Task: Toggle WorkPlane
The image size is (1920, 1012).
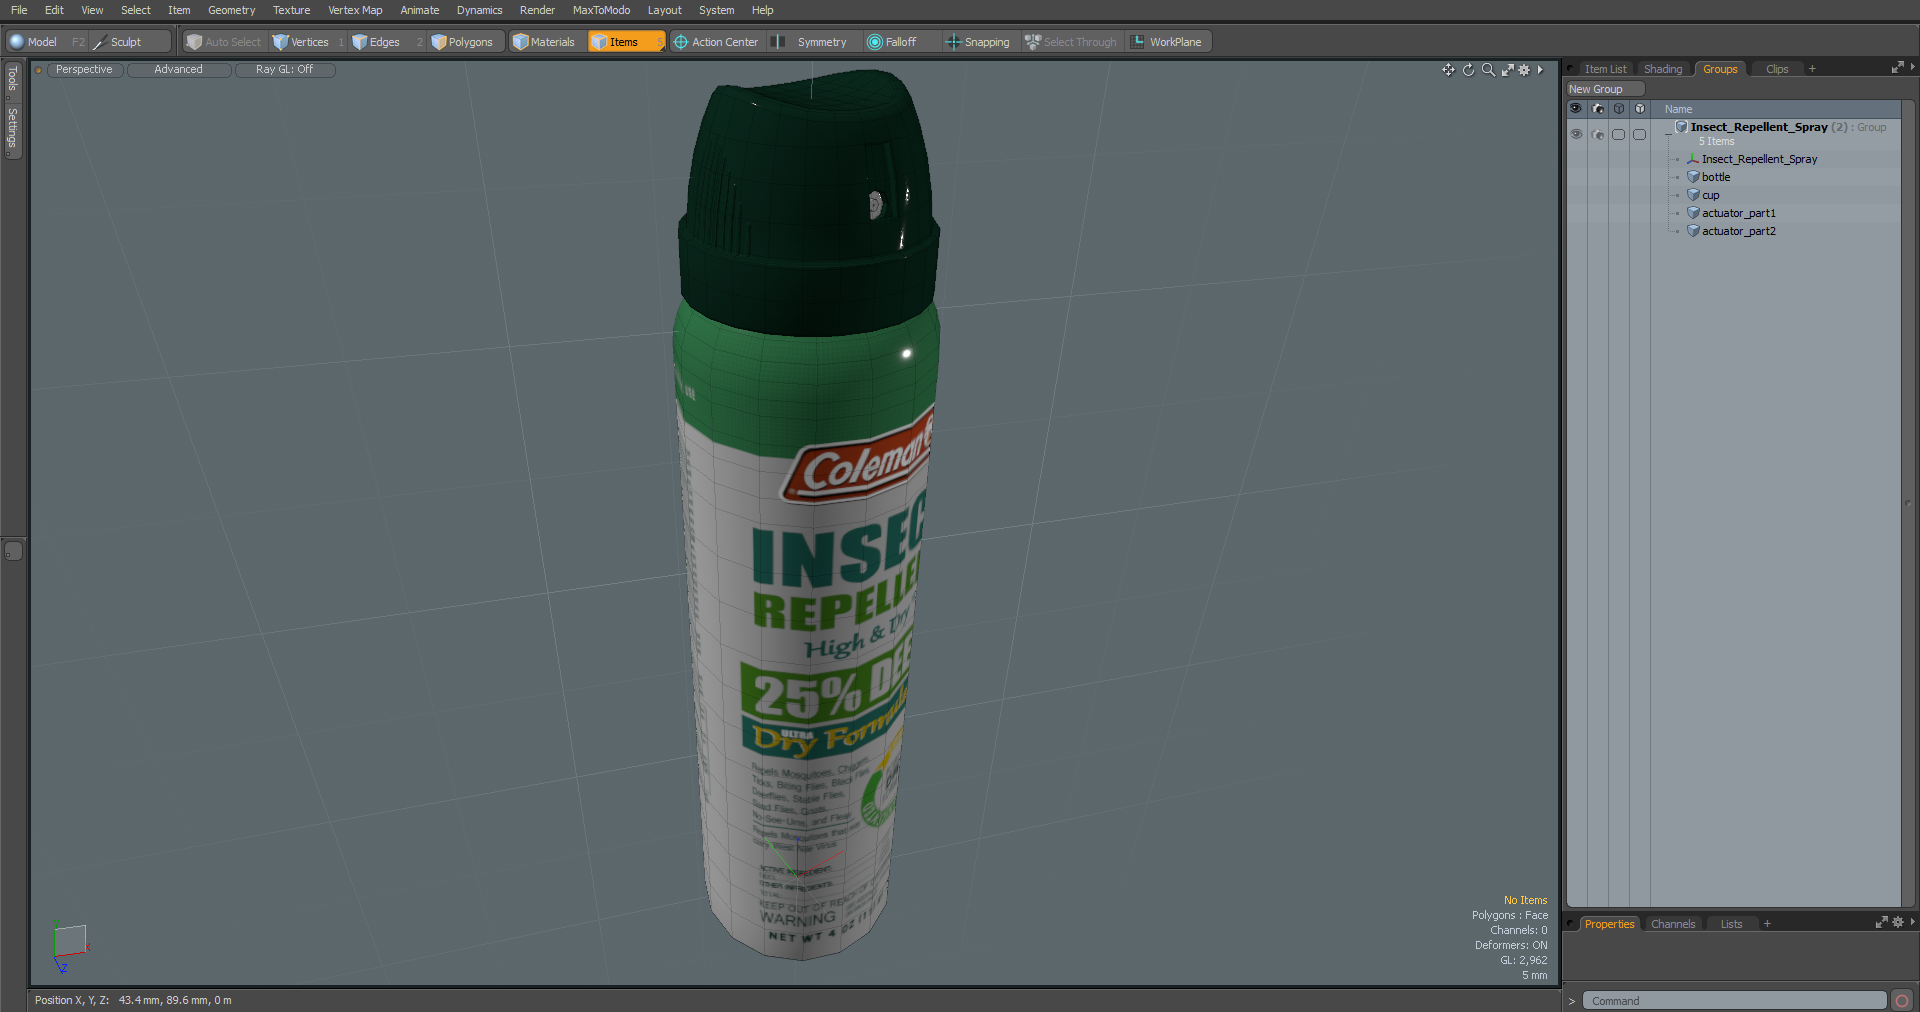Action: pos(1167,42)
